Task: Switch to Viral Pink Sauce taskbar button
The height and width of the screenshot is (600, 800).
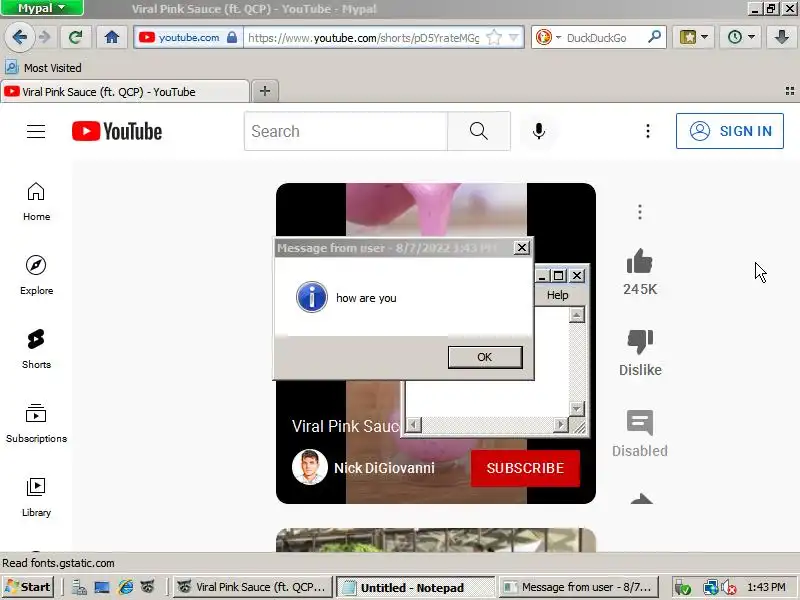Action: pyautogui.click(x=253, y=587)
